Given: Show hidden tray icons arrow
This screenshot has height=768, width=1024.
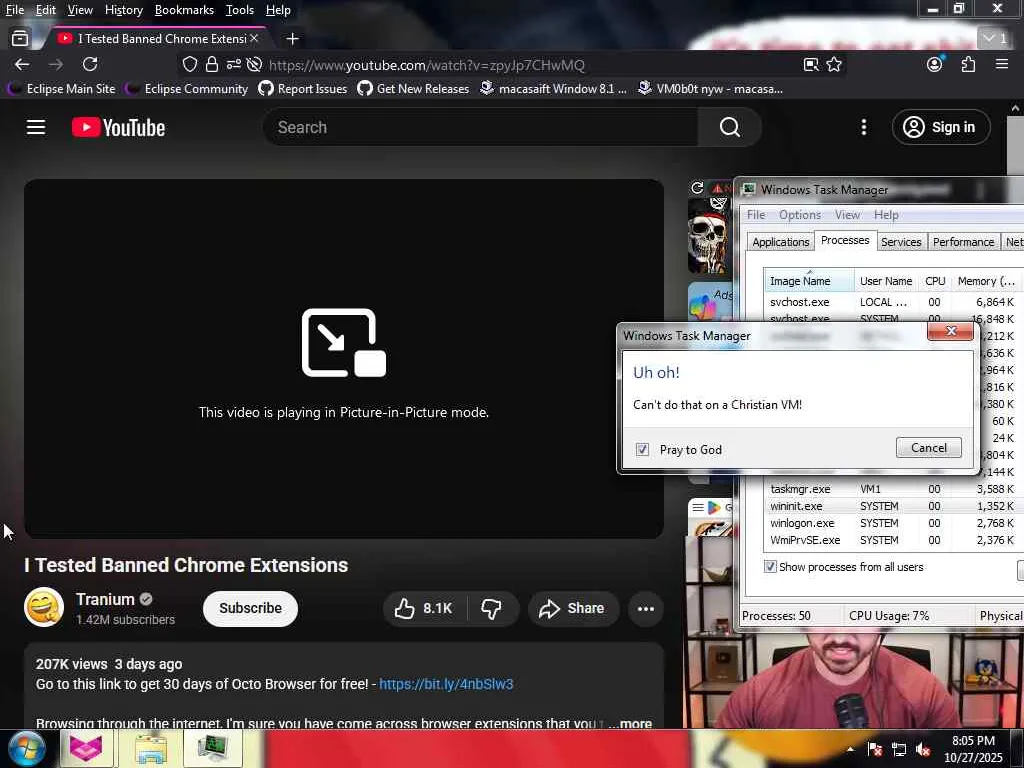Looking at the screenshot, I should [850, 750].
